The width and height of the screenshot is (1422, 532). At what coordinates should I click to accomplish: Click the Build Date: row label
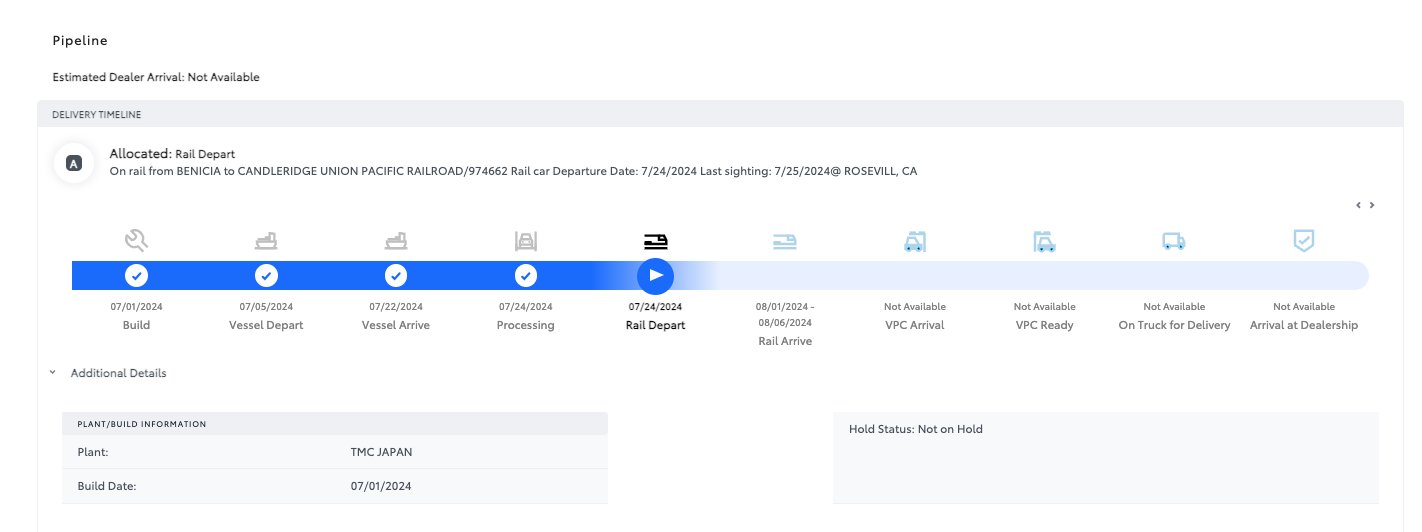click(106, 486)
